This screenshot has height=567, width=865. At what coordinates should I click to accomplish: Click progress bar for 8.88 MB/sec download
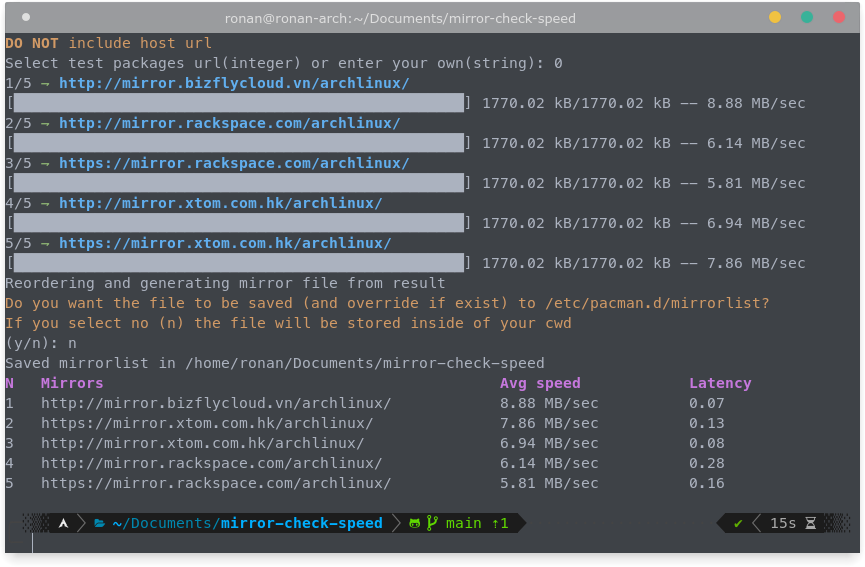[239, 103]
